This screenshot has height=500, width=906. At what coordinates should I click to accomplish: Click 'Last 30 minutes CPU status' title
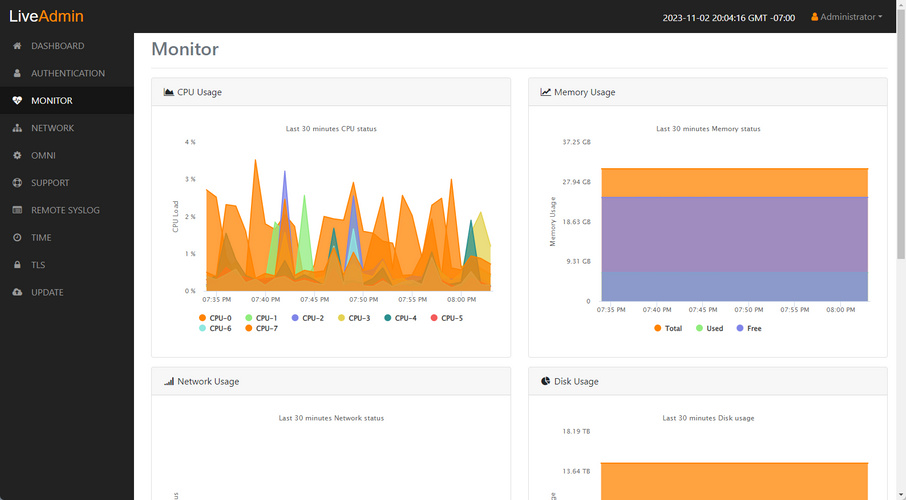click(331, 129)
